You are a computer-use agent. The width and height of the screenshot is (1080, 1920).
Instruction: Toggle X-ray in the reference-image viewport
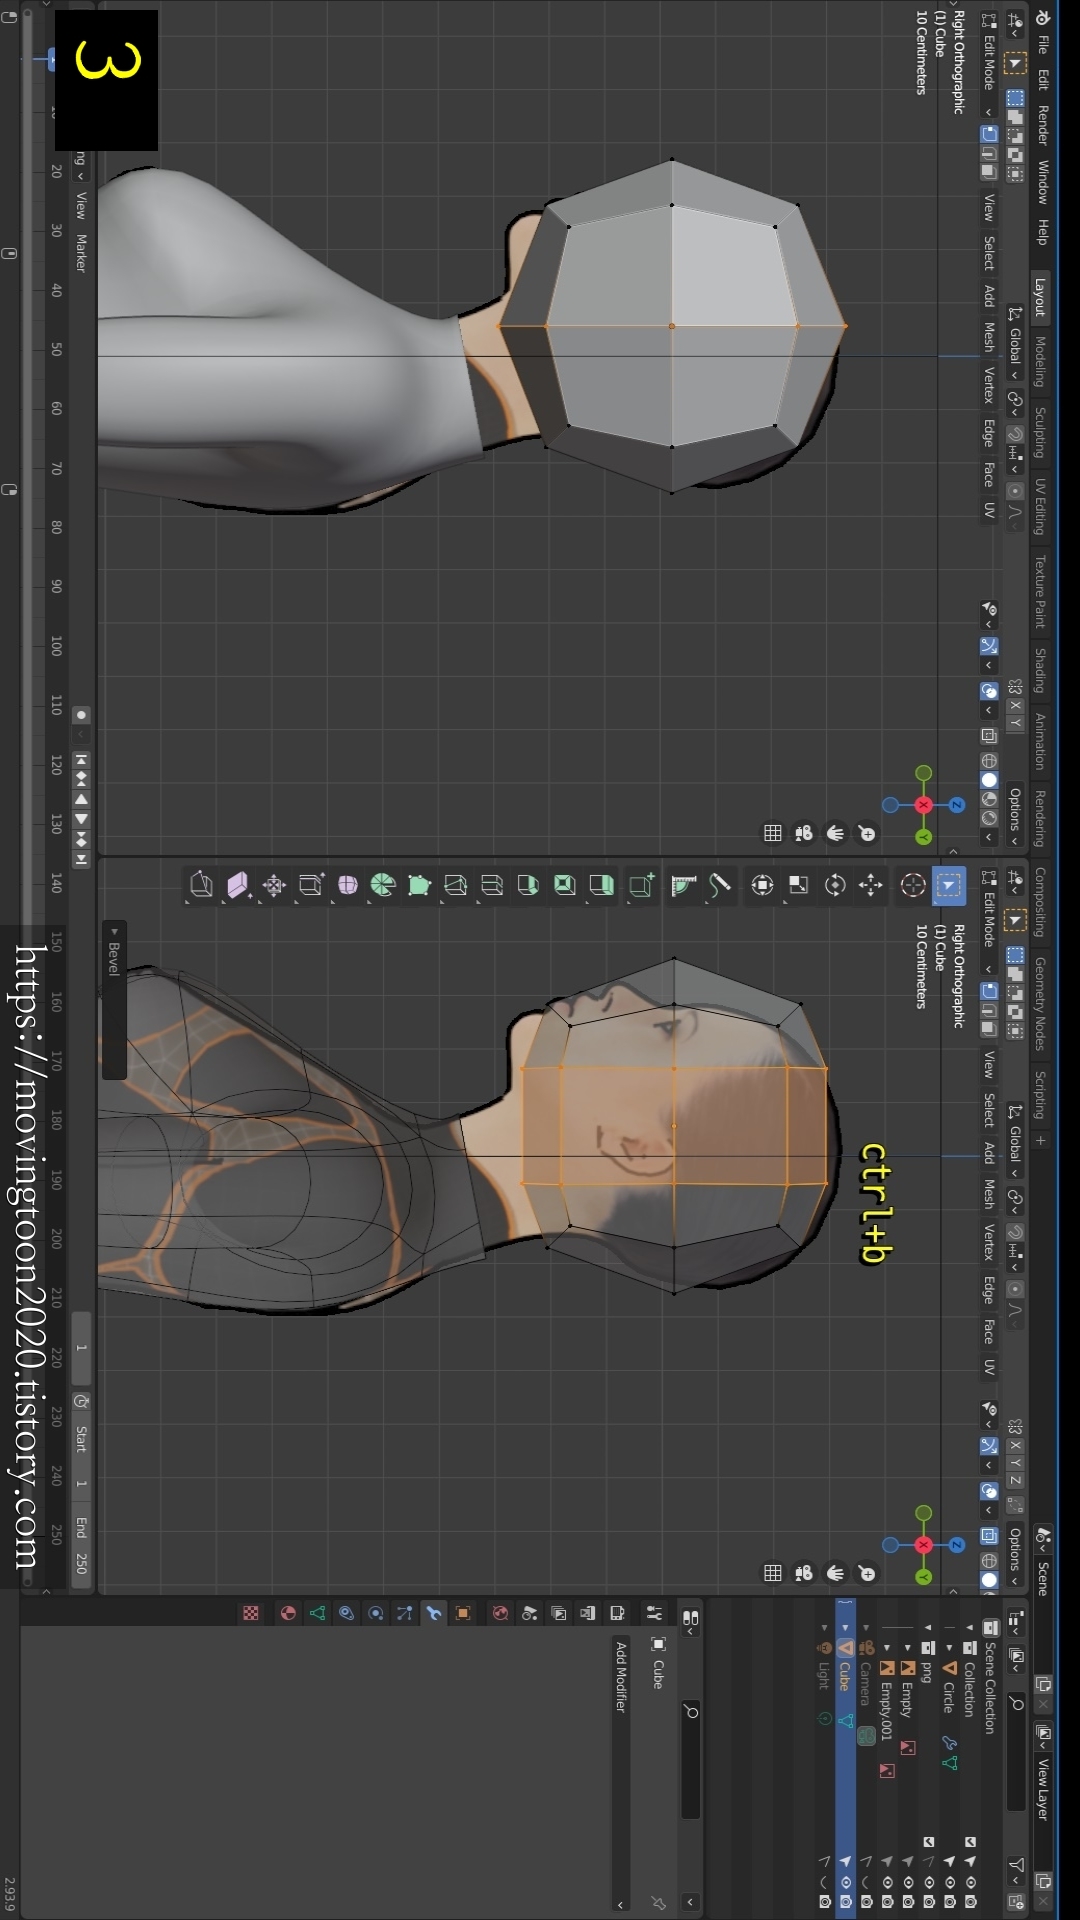coord(989,1536)
